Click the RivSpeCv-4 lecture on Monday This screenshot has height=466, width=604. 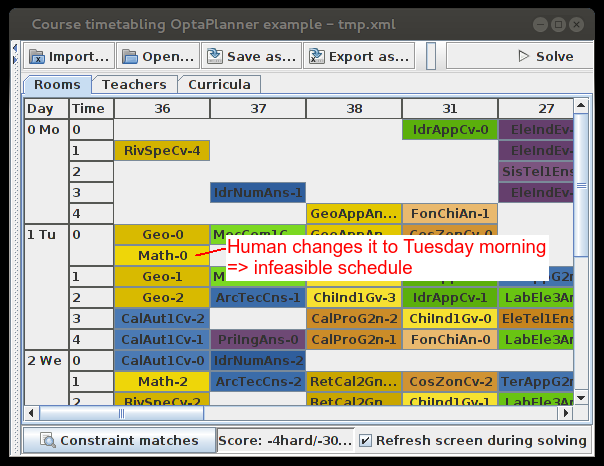(162, 151)
